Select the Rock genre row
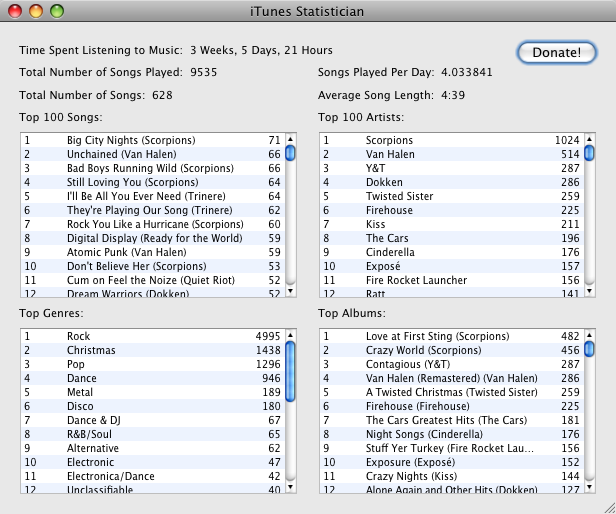The height and width of the screenshot is (514, 616). coord(153,336)
